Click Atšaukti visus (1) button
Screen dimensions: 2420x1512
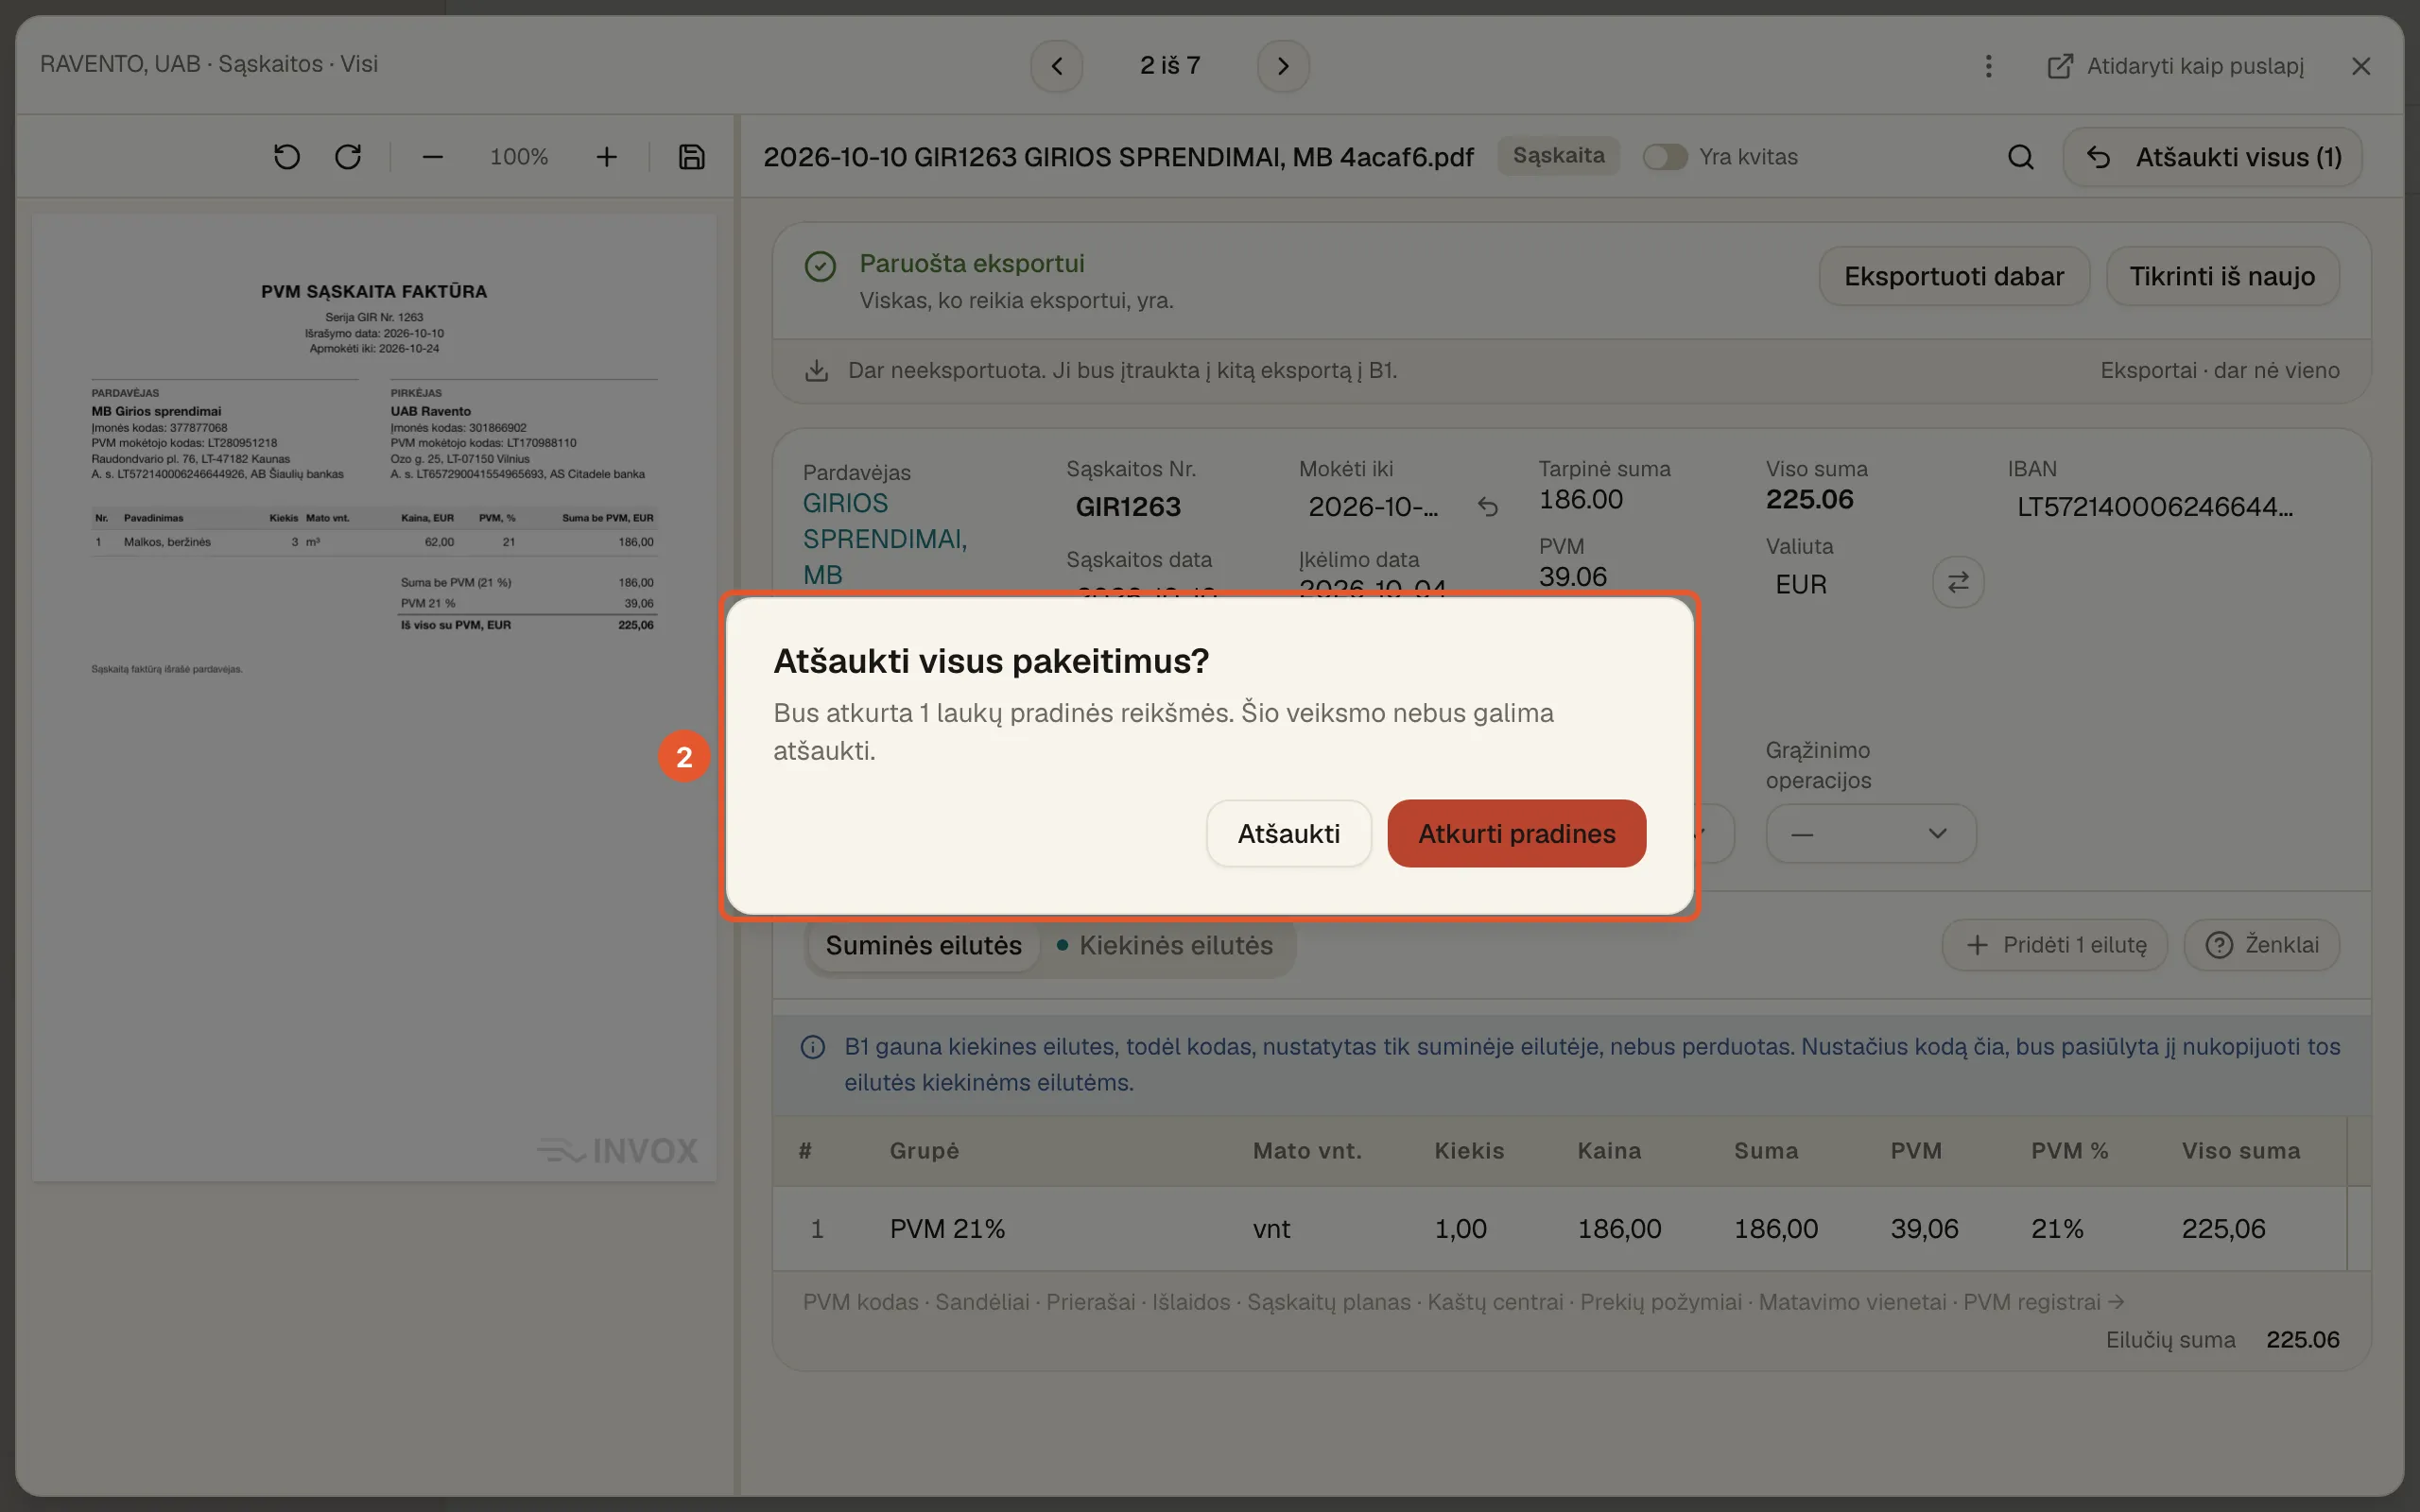point(2212,157)
